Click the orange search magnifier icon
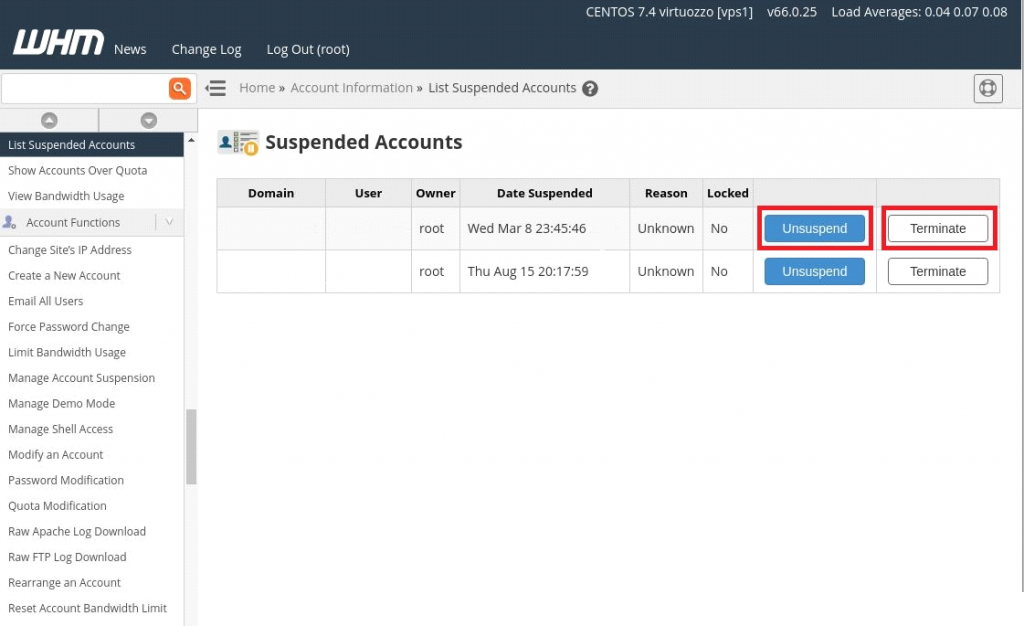This screenshot has height=626, width=1024. [180, 88]
